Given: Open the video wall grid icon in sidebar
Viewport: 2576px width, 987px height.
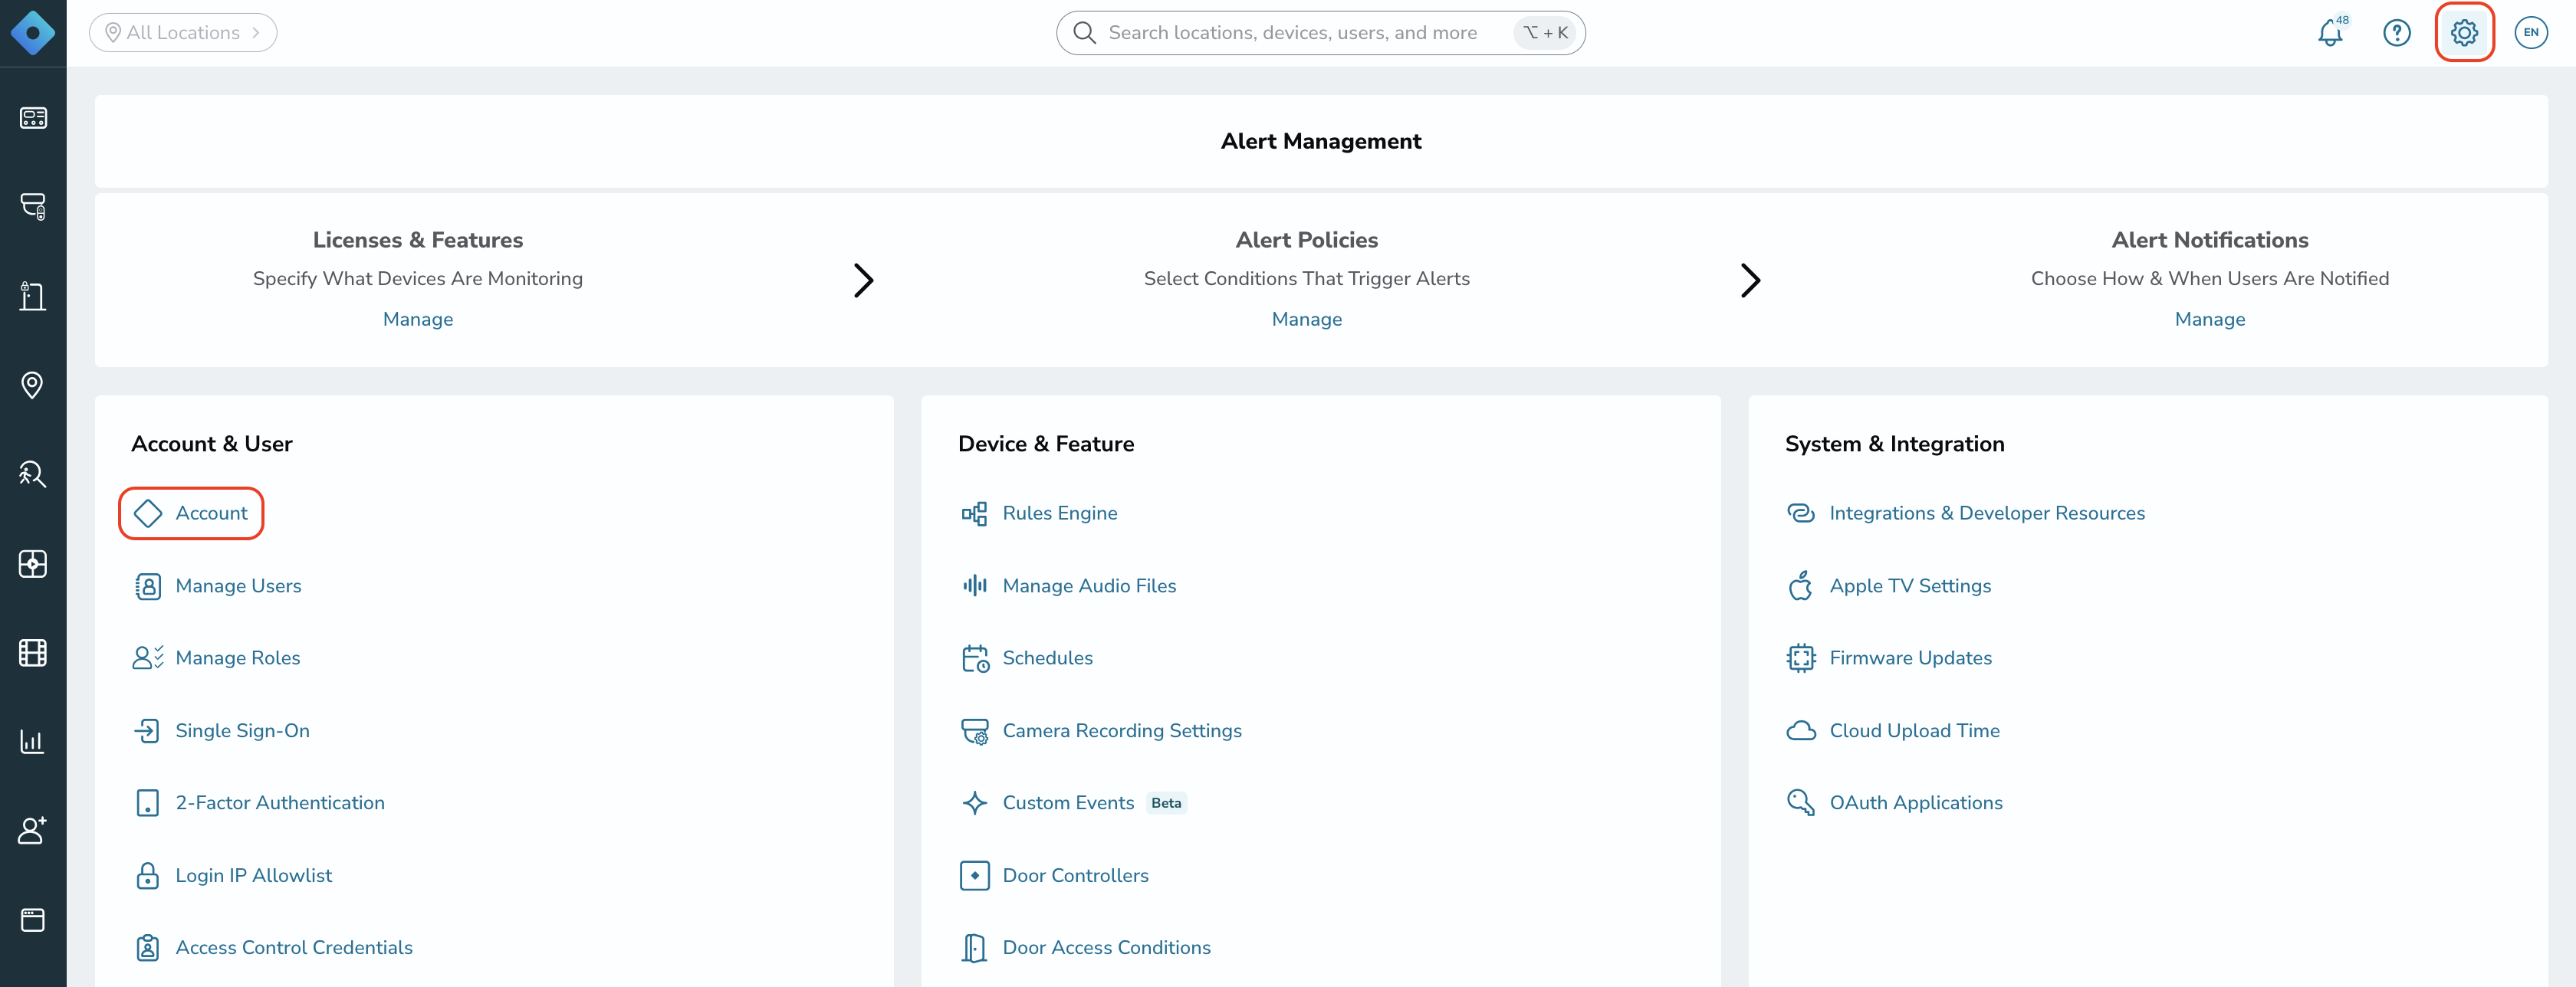Looking at the screenshot, I should point(33,563).
